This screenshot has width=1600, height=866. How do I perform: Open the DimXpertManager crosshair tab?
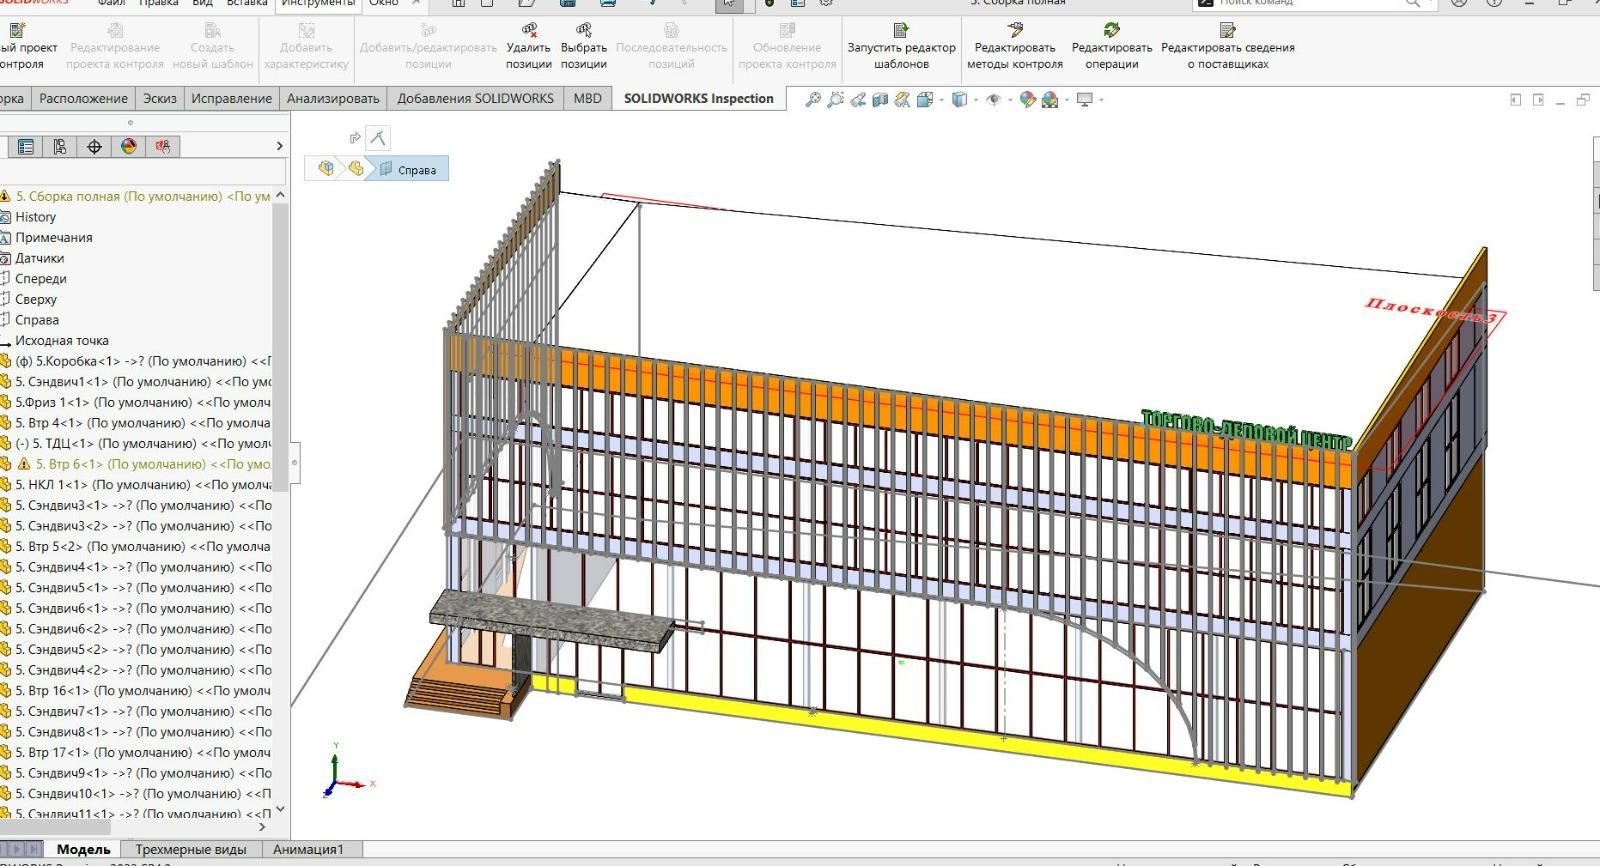pyautogui.click(x=94, y=147)
